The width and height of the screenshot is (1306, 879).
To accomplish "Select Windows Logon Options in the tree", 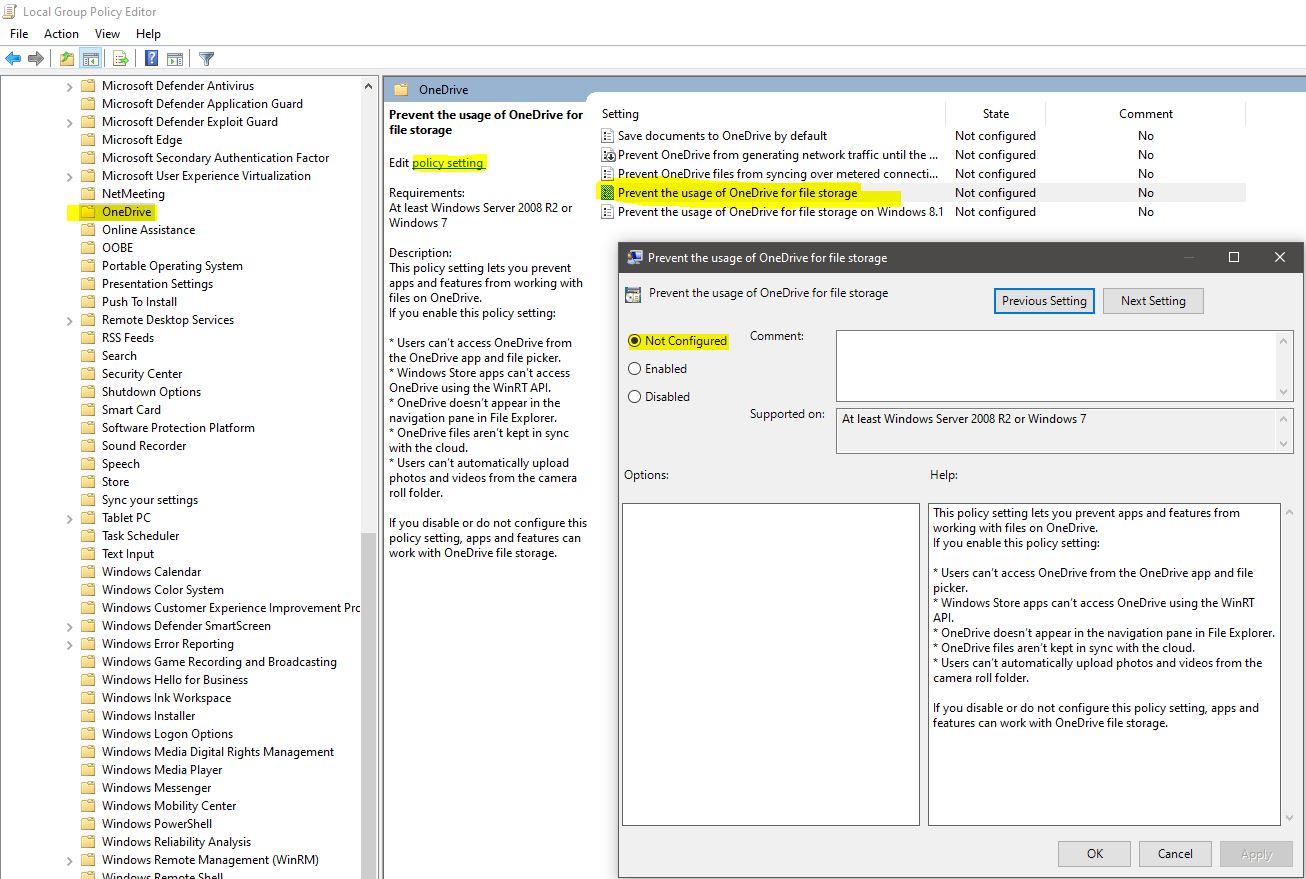I will 167,734.
